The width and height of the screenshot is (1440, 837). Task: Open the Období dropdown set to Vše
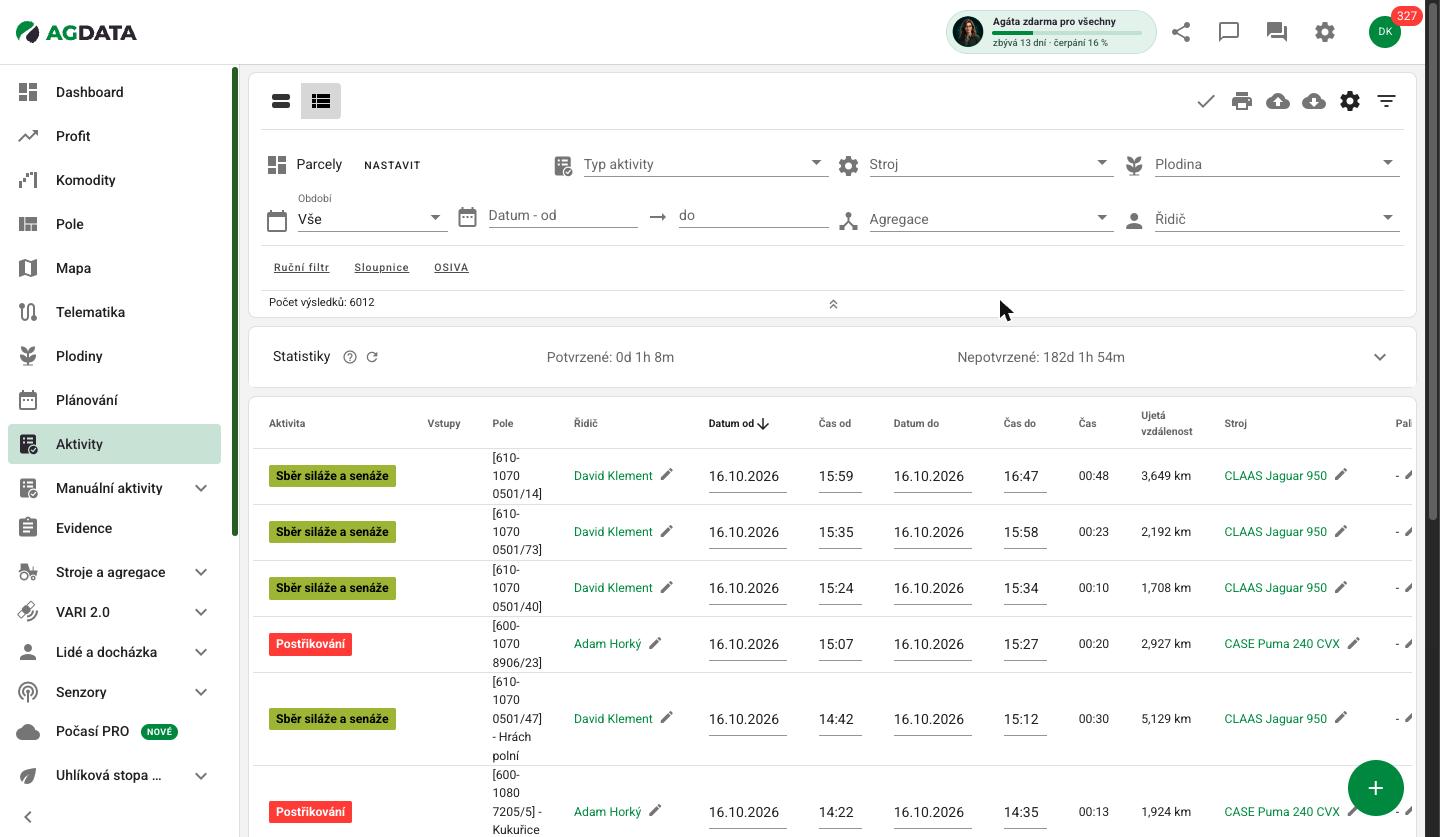(x=372, y=219)
